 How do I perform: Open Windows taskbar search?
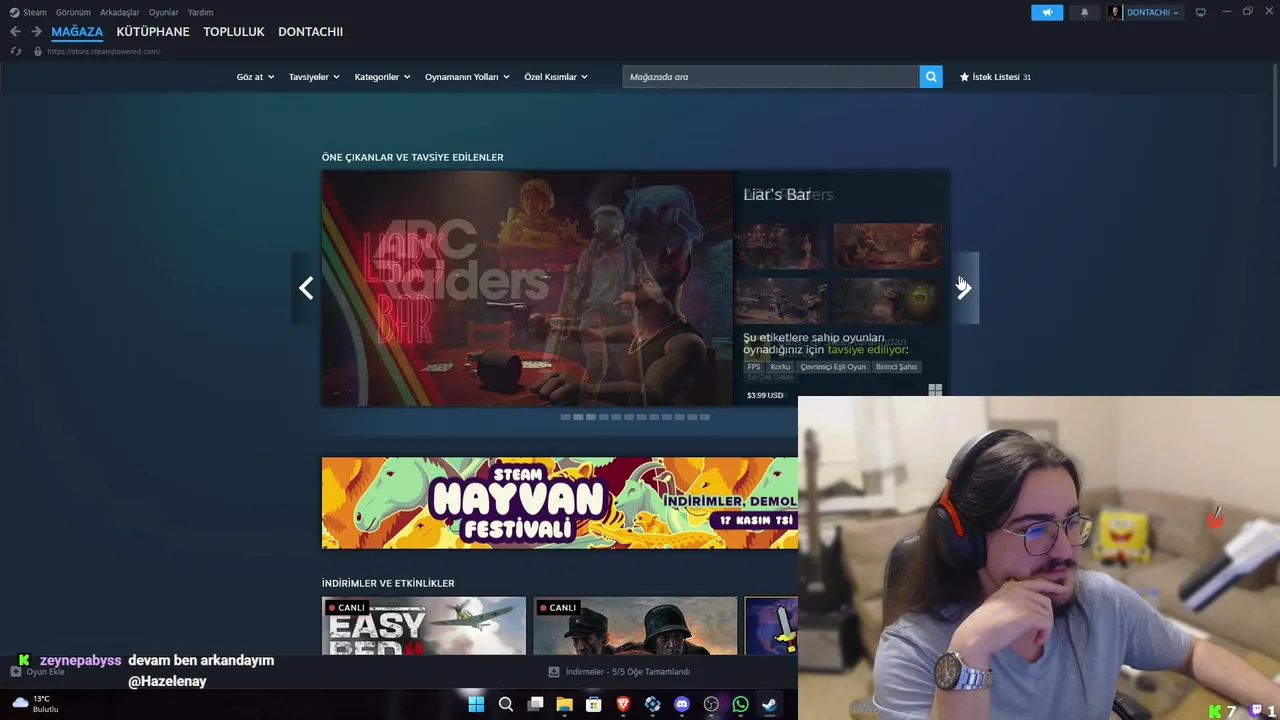[506, 704]
